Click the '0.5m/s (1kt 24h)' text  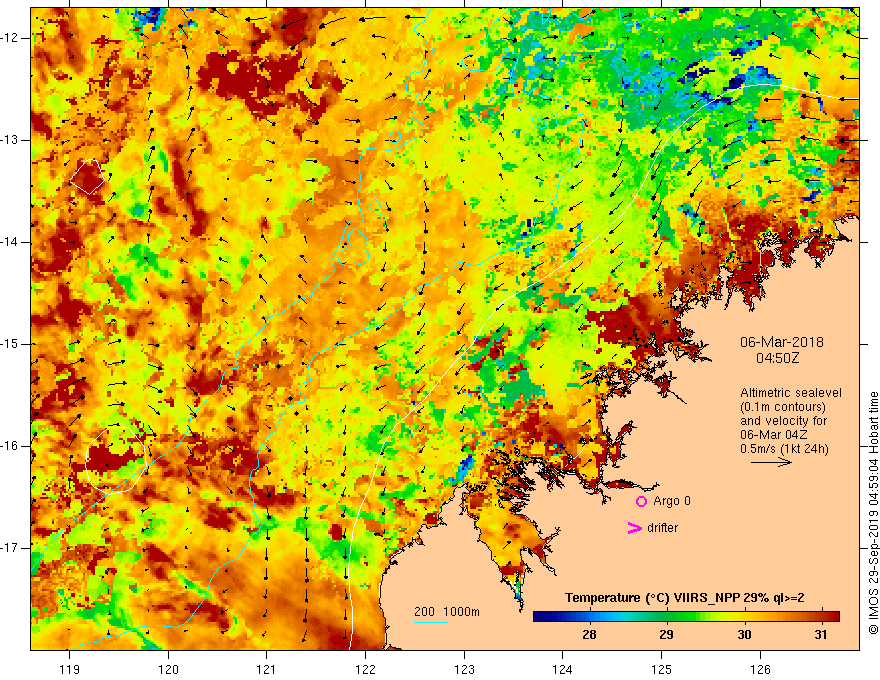[784, 449]
